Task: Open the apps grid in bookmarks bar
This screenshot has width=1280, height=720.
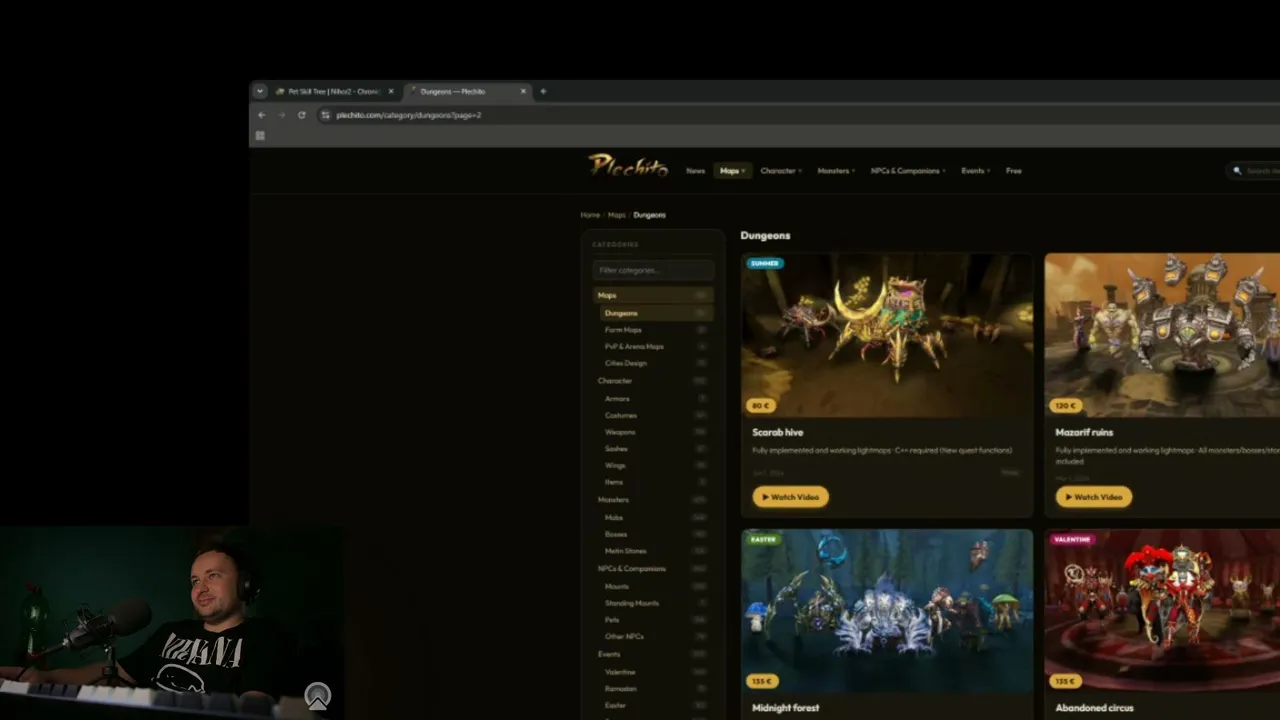Action: (260, 135)
